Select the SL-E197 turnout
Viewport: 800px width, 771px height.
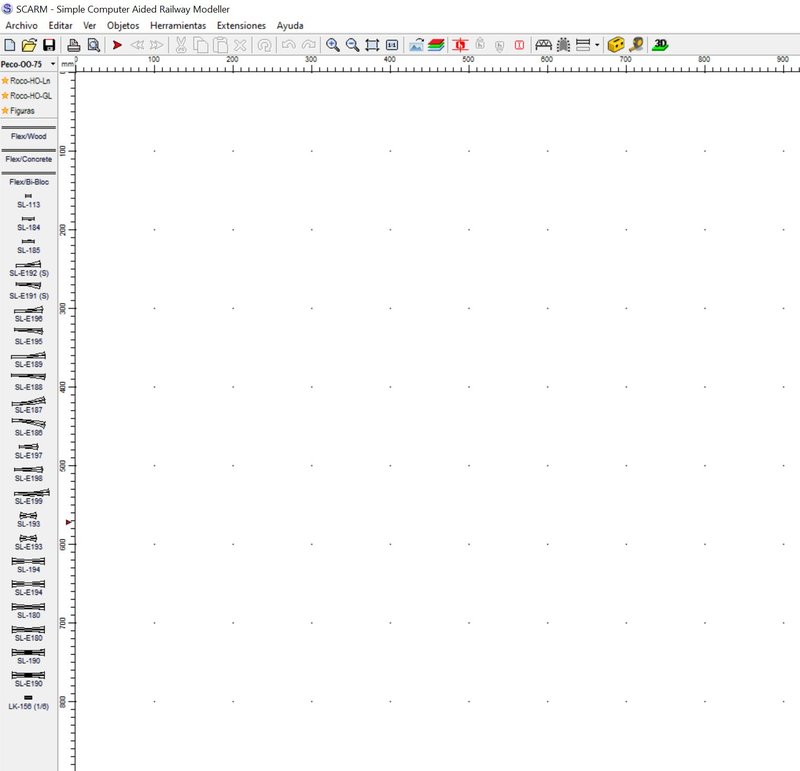[29, 451]
